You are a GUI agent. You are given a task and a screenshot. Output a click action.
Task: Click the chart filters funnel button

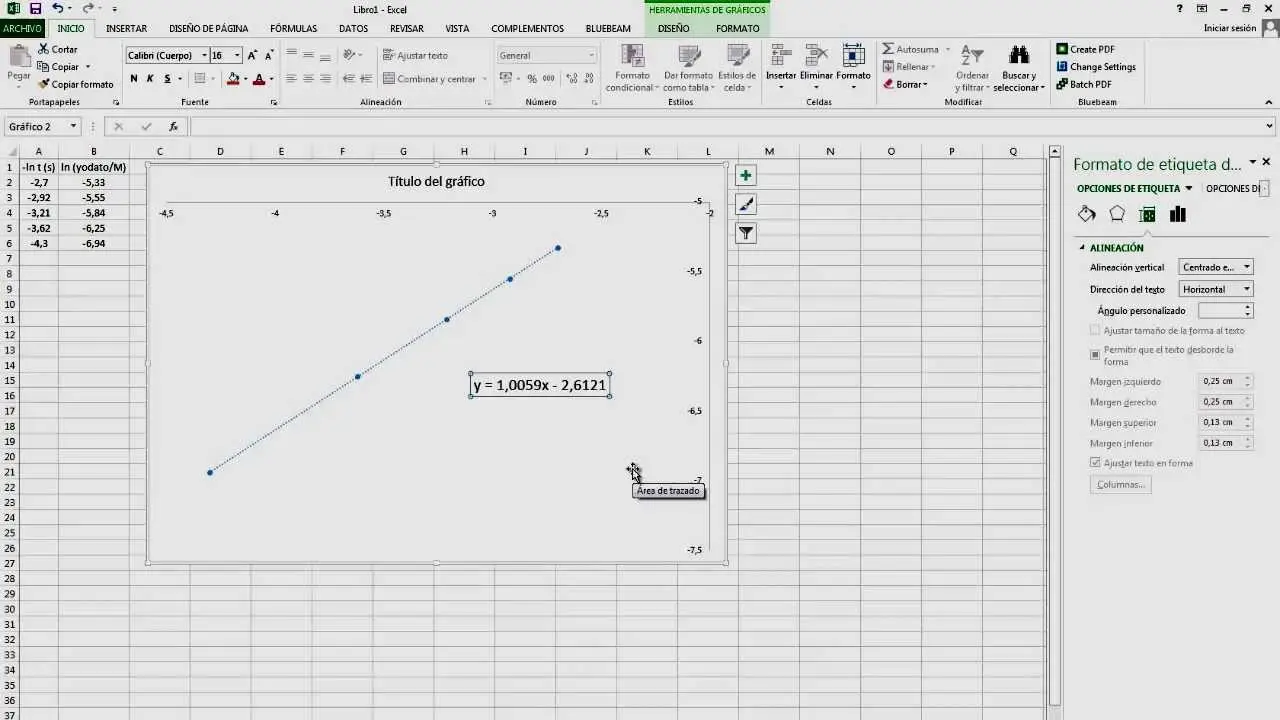(745, 233)
